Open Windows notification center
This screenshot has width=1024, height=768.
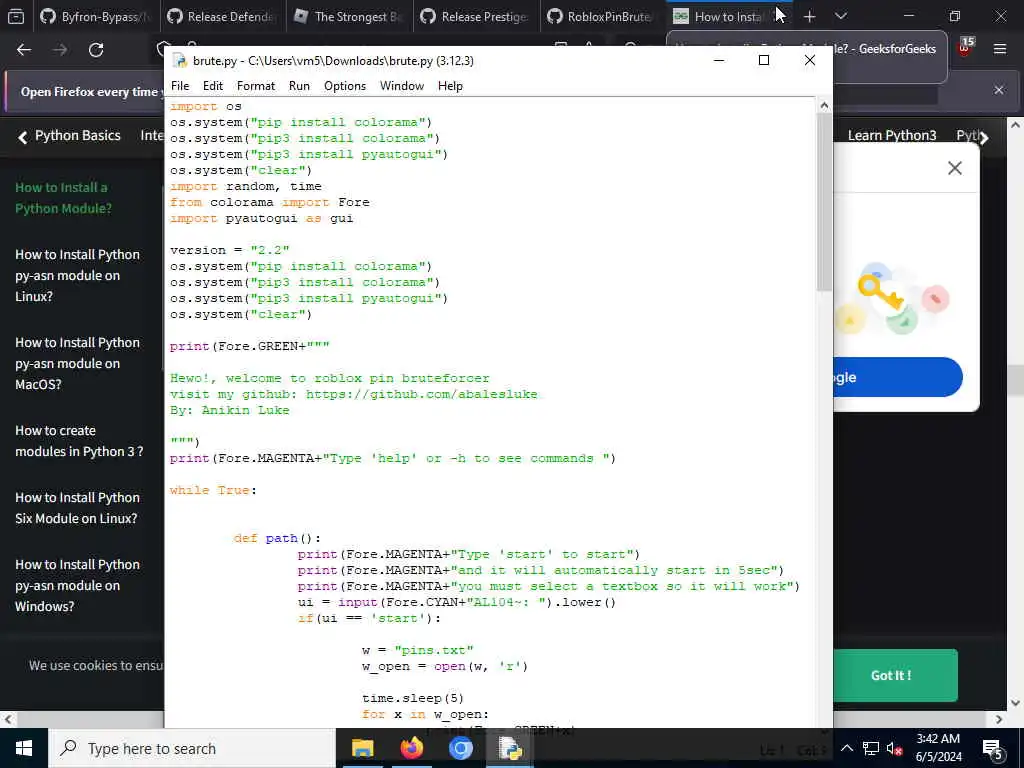(993, 748)
